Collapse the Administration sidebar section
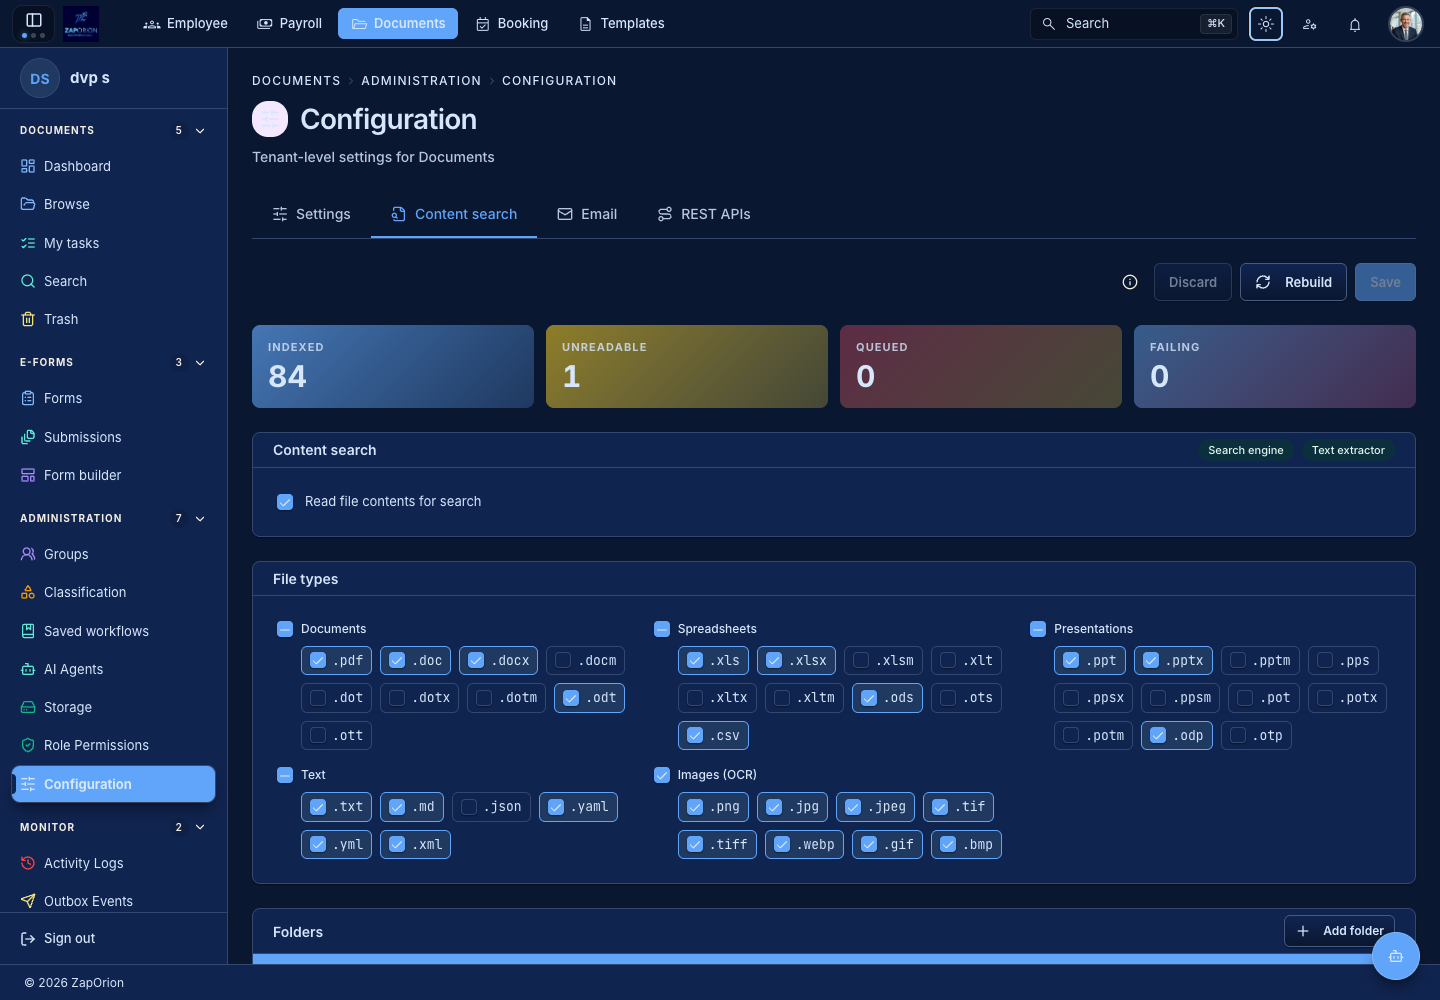1440x1000 pixels. (200, 519)
